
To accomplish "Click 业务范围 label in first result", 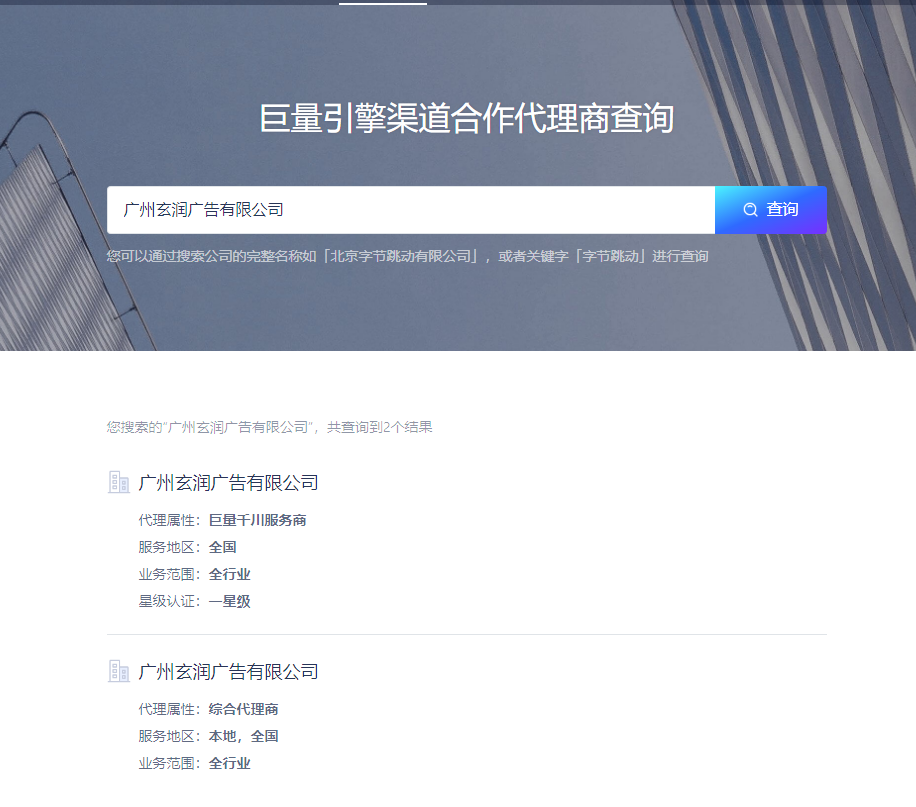I will tap(169, 574).
